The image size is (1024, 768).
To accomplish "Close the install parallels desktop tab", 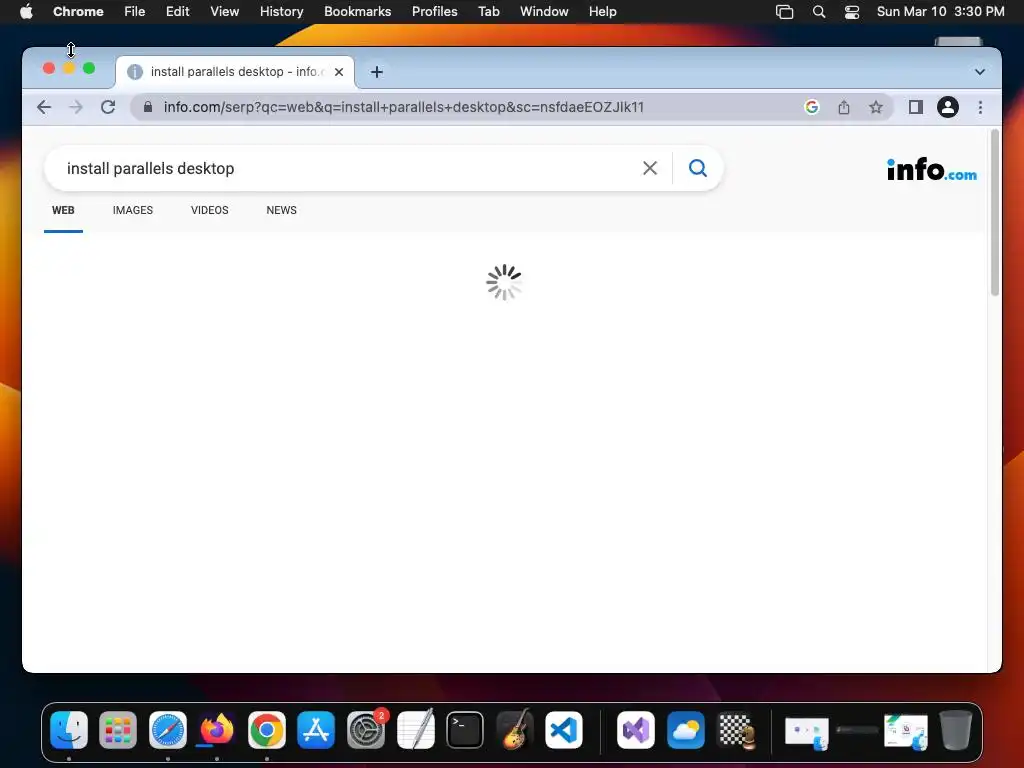I will (x=339, y=72).
